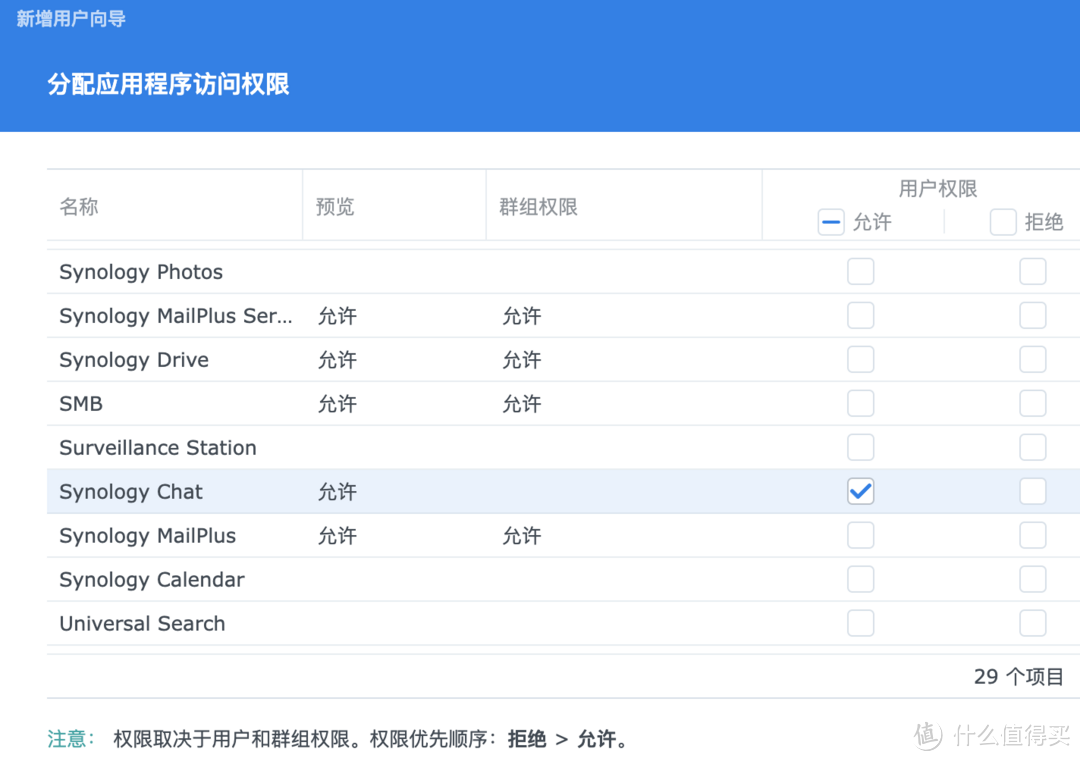The height and width of the screenshot is (761, 1080).
Task: Allow user permission for Synology Photos
Action: pos(860,271)
